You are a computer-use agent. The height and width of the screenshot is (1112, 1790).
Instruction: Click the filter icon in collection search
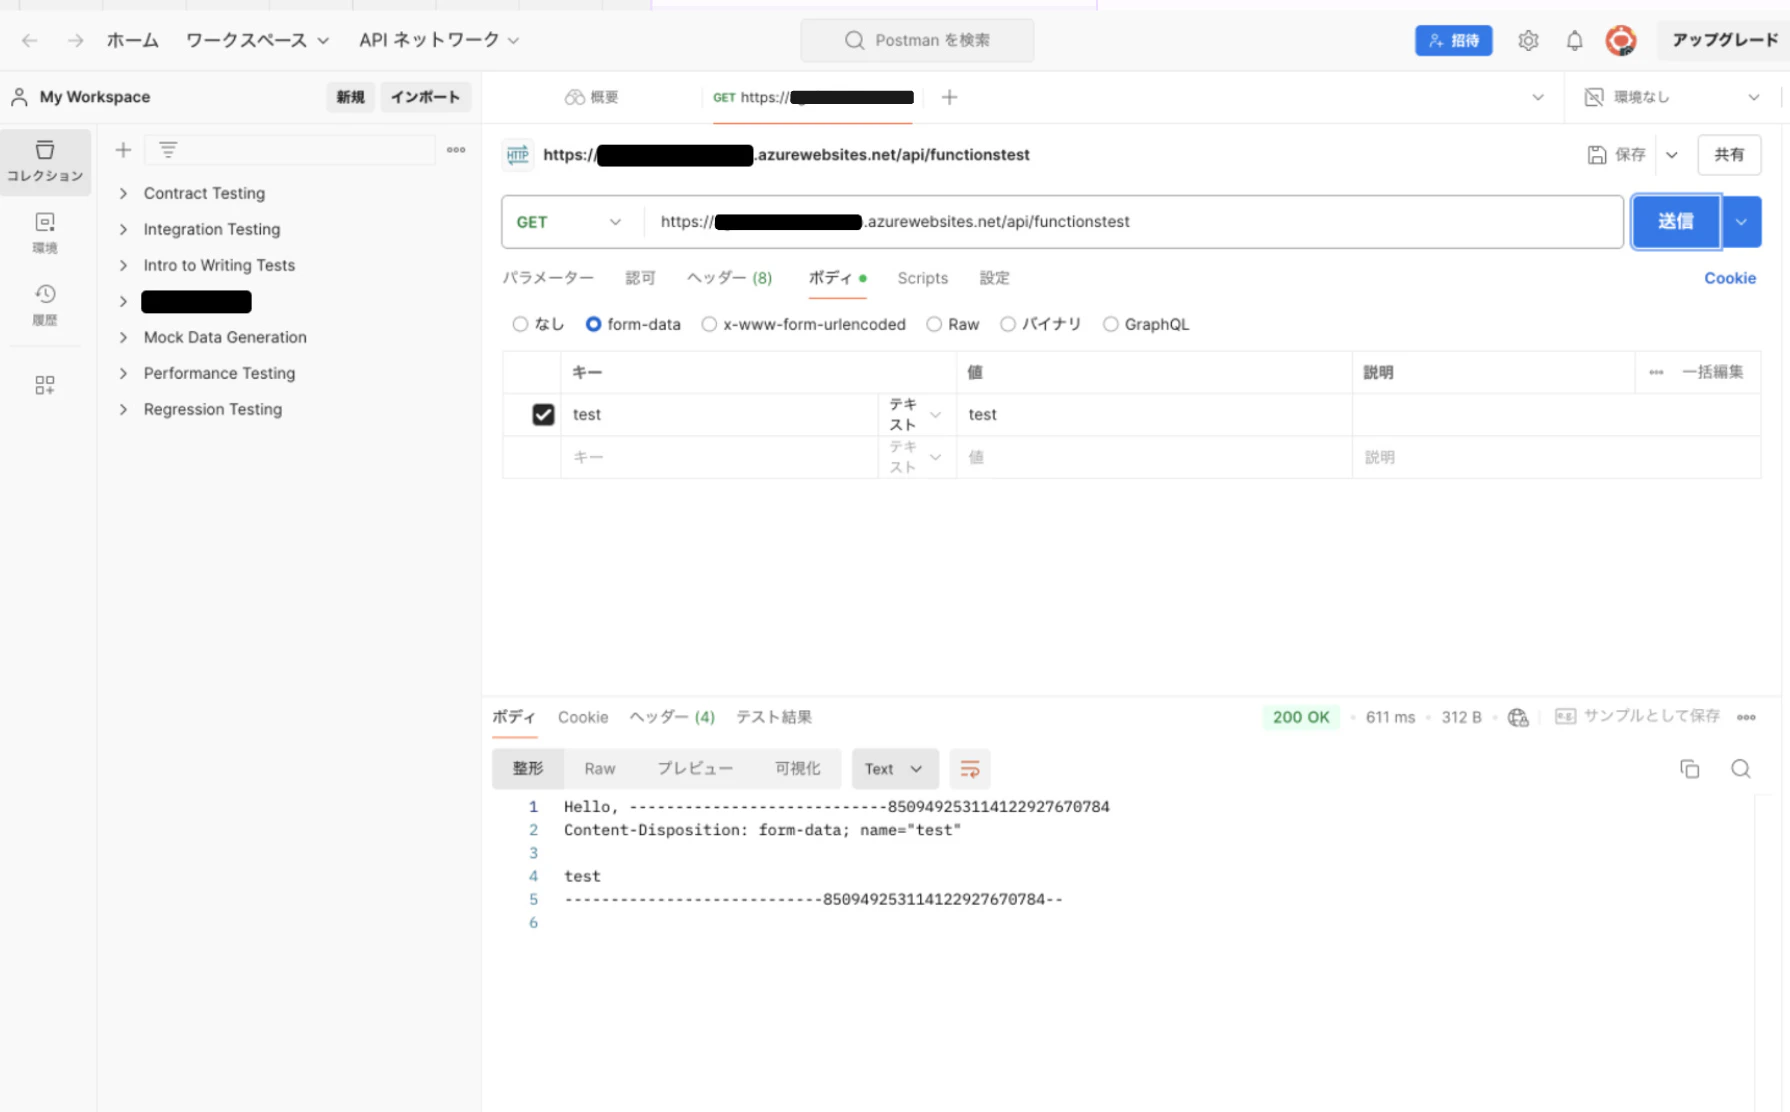168,150
